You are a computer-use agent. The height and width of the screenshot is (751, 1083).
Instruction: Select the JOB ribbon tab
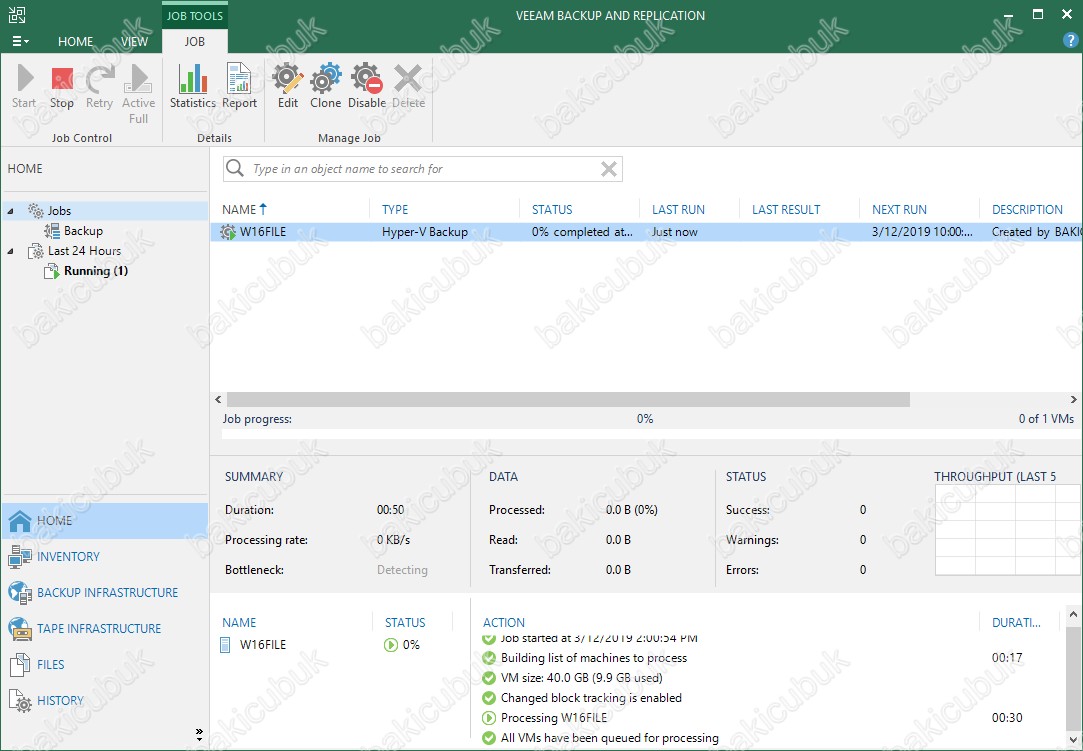[195, 41]
